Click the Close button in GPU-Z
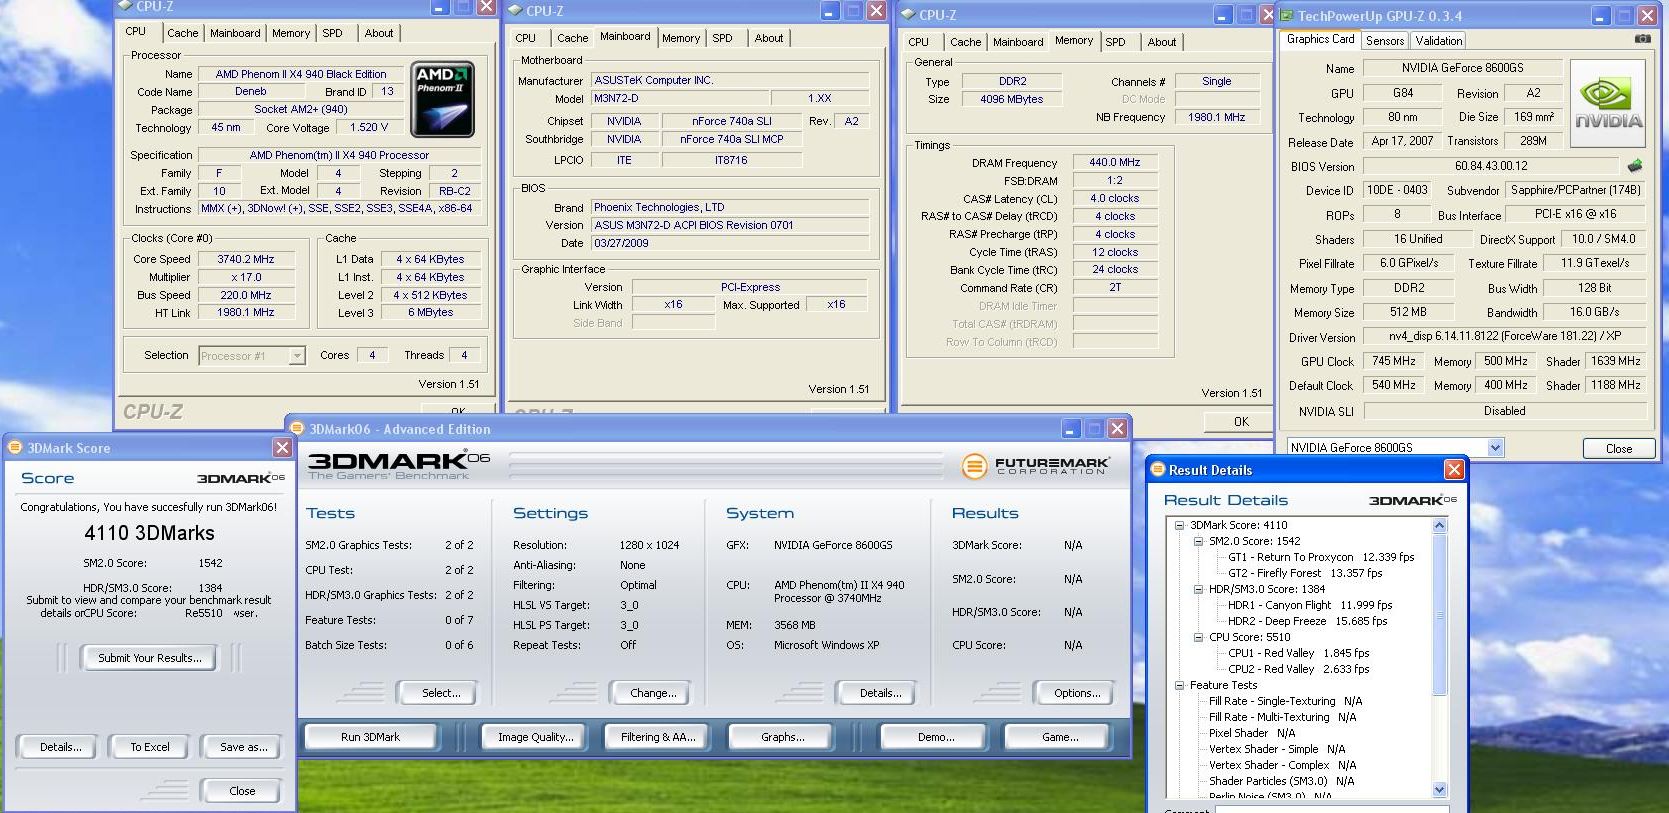The width and height of the screenshot is (1669, 813). (1618, 448)
